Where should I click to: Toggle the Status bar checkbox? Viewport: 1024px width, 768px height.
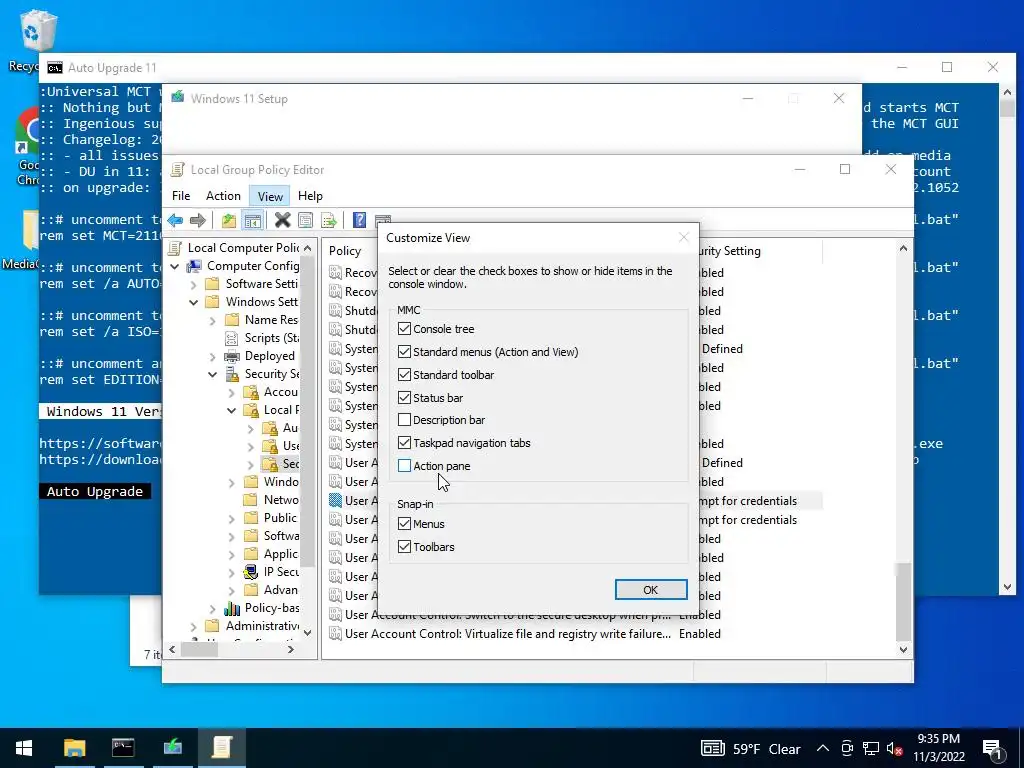point(404,398)
